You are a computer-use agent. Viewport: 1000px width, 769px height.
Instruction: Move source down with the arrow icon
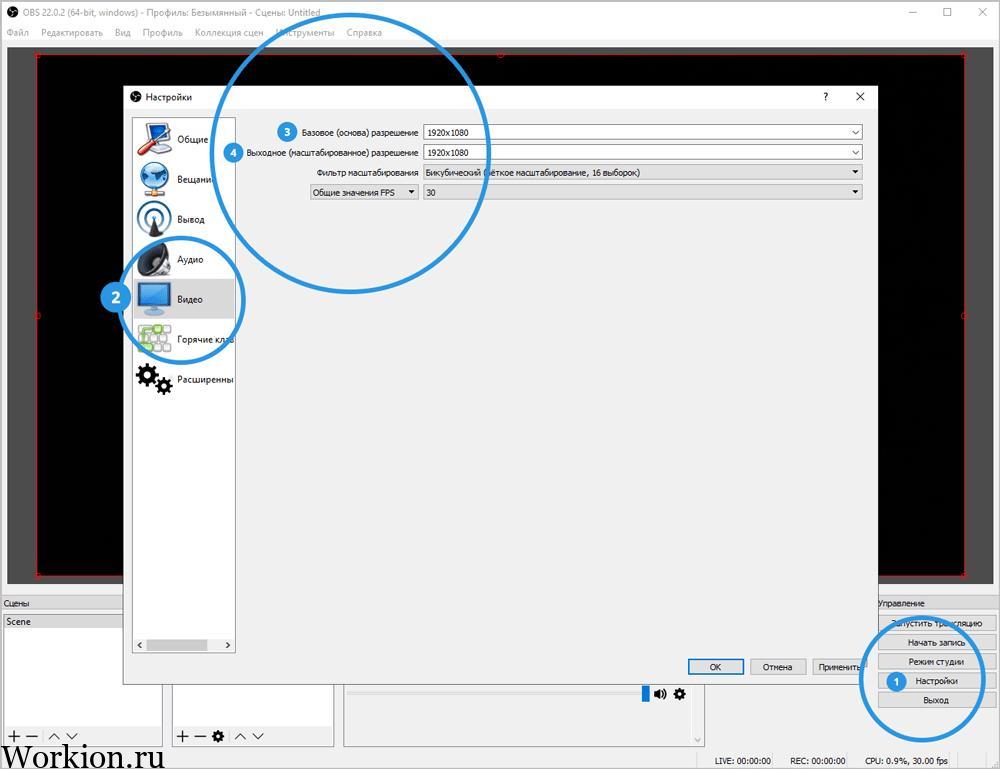[258, 736]
